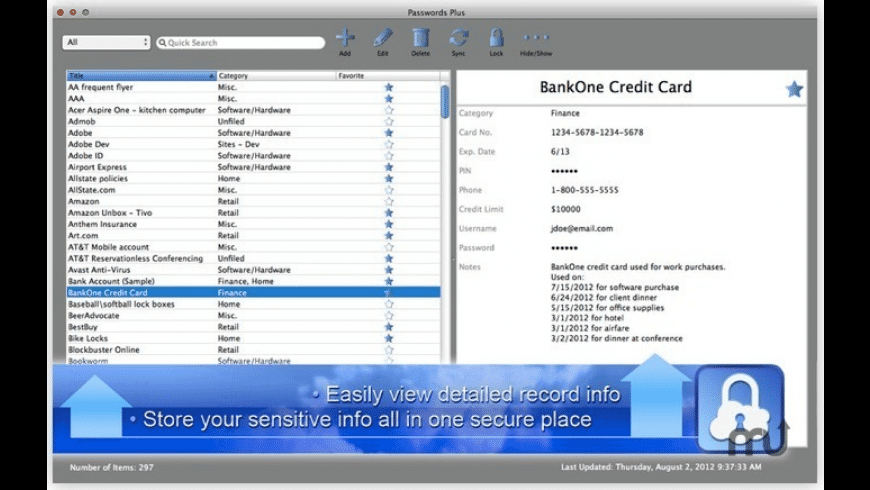Toggle favorite star for AT&T Mobile account
Screen dimensions: 870x490
(x=389, y=247)
